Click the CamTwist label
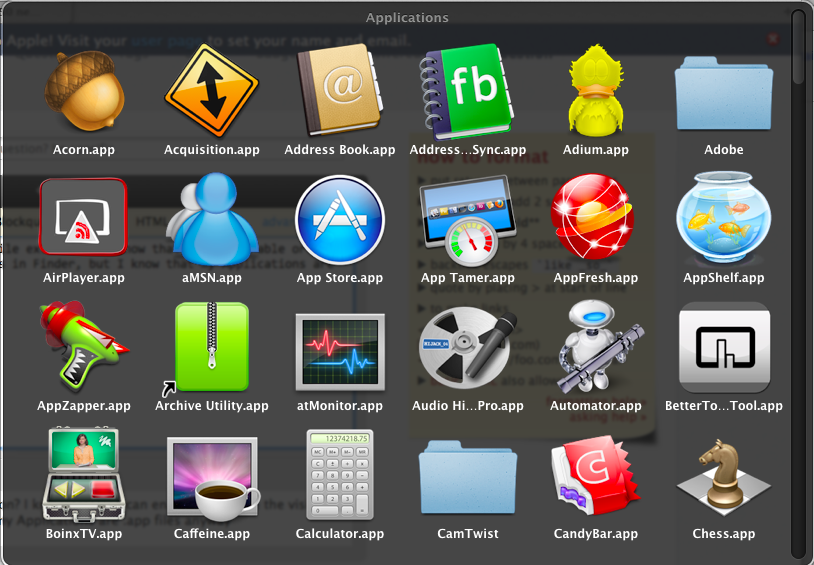Screen dimensions: 814x565 (x=468, y=534)
